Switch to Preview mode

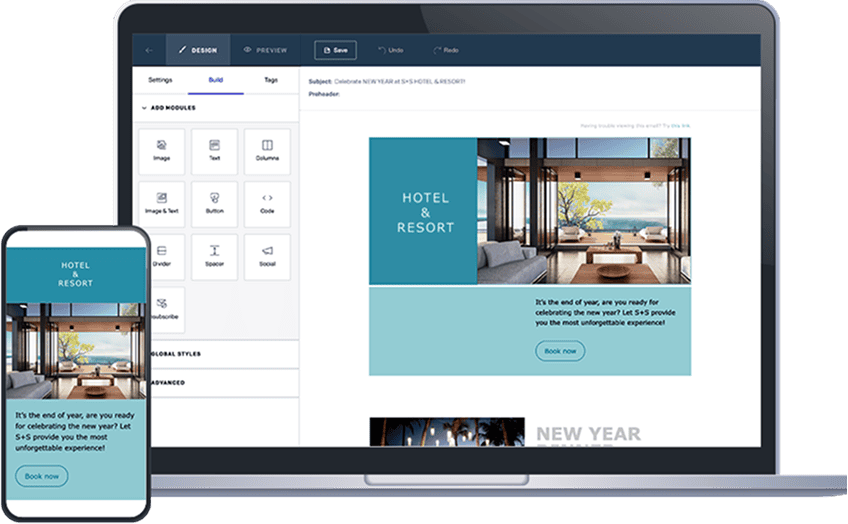point(265,50)
